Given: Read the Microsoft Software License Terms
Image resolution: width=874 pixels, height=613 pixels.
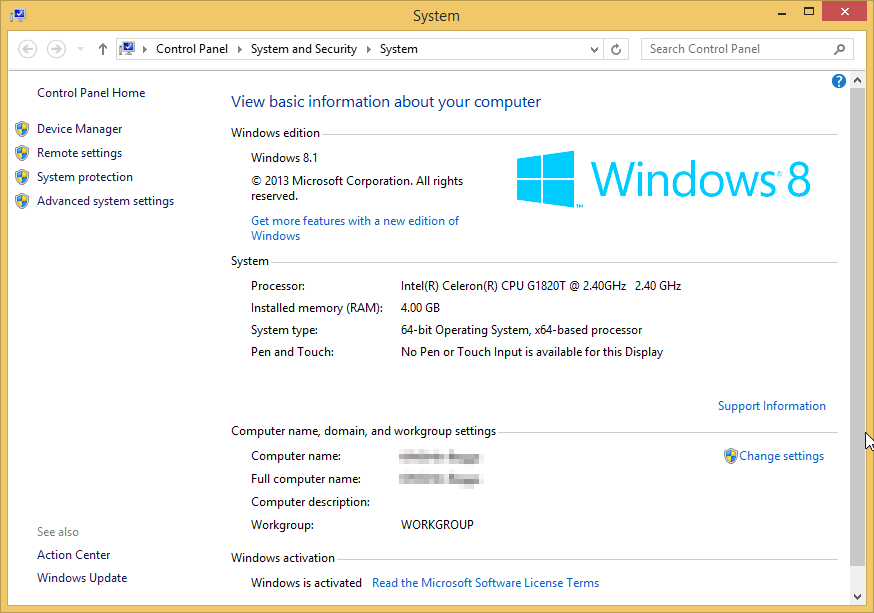Looking at the screenshot, I should (x=485, y=583).
